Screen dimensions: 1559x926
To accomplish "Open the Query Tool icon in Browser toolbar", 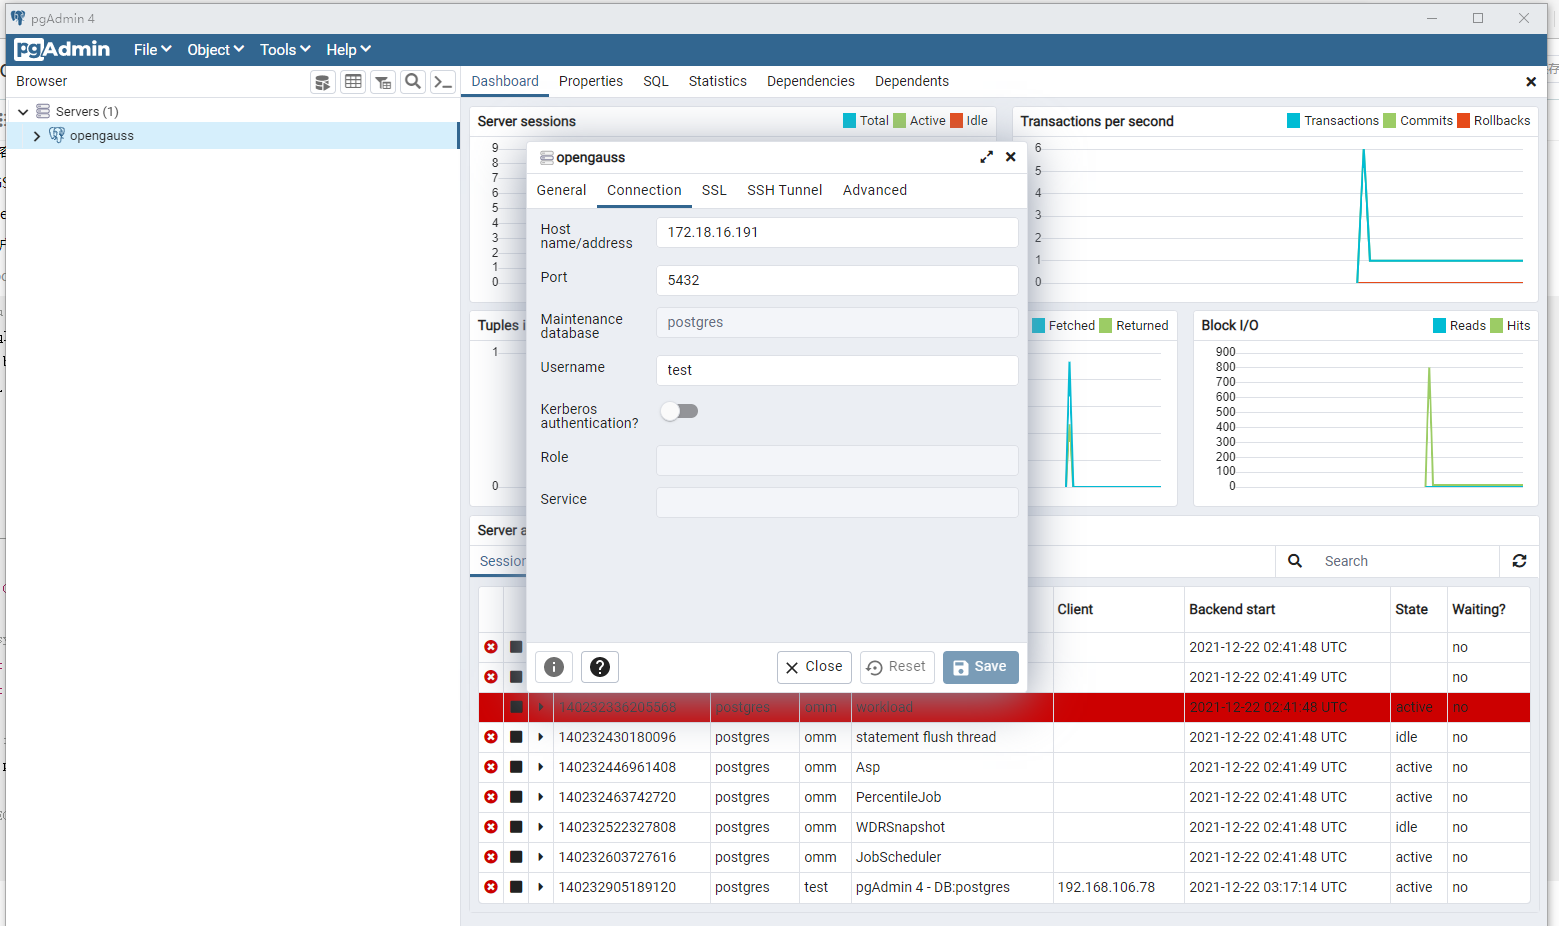I will point(322,82).
